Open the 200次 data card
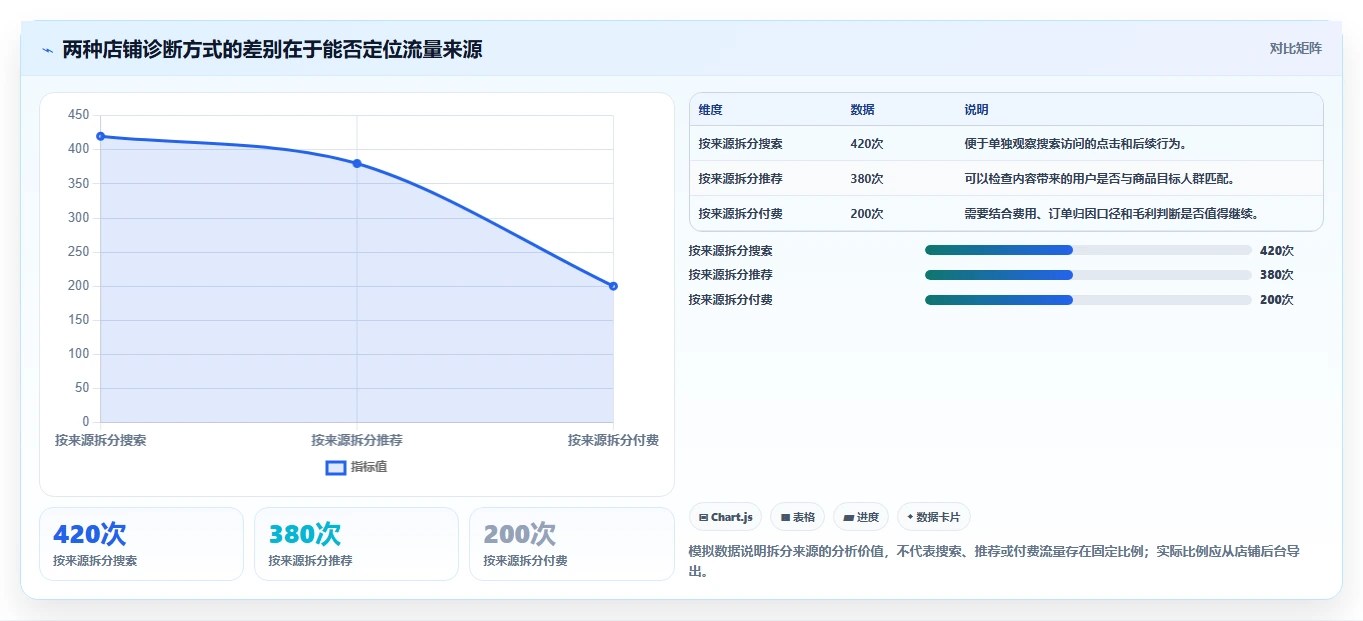This screenshot has width=1363, height=621. pos(571,544)
